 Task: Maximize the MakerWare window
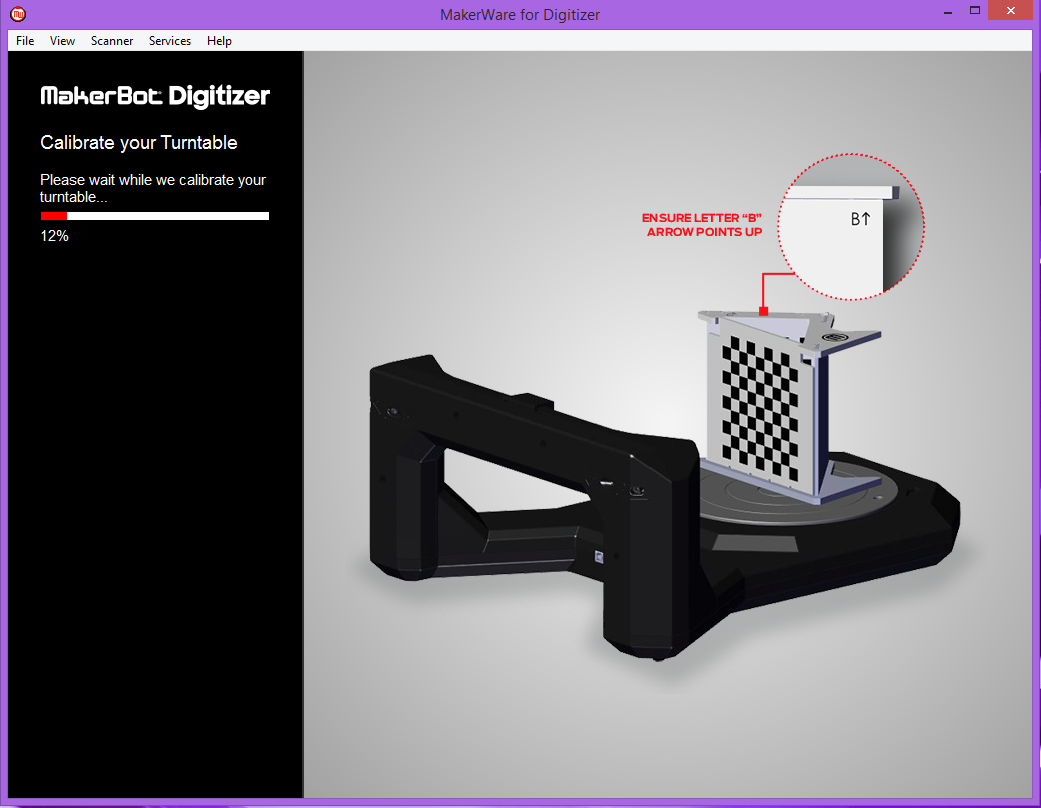tap(975, 11)
